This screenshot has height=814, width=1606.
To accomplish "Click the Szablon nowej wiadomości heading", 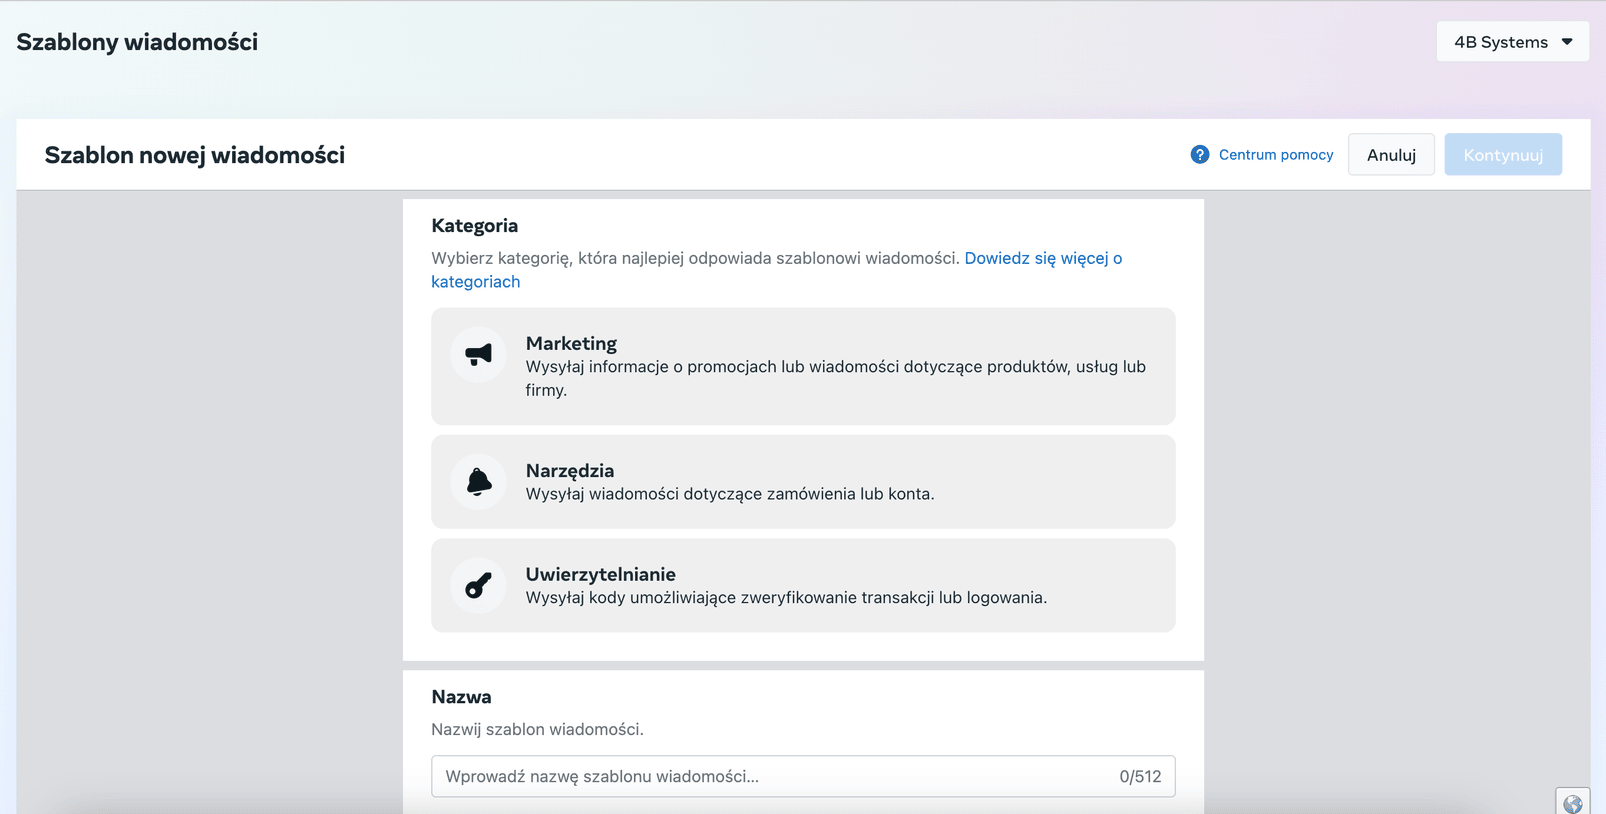I will [x=195, y=155].
